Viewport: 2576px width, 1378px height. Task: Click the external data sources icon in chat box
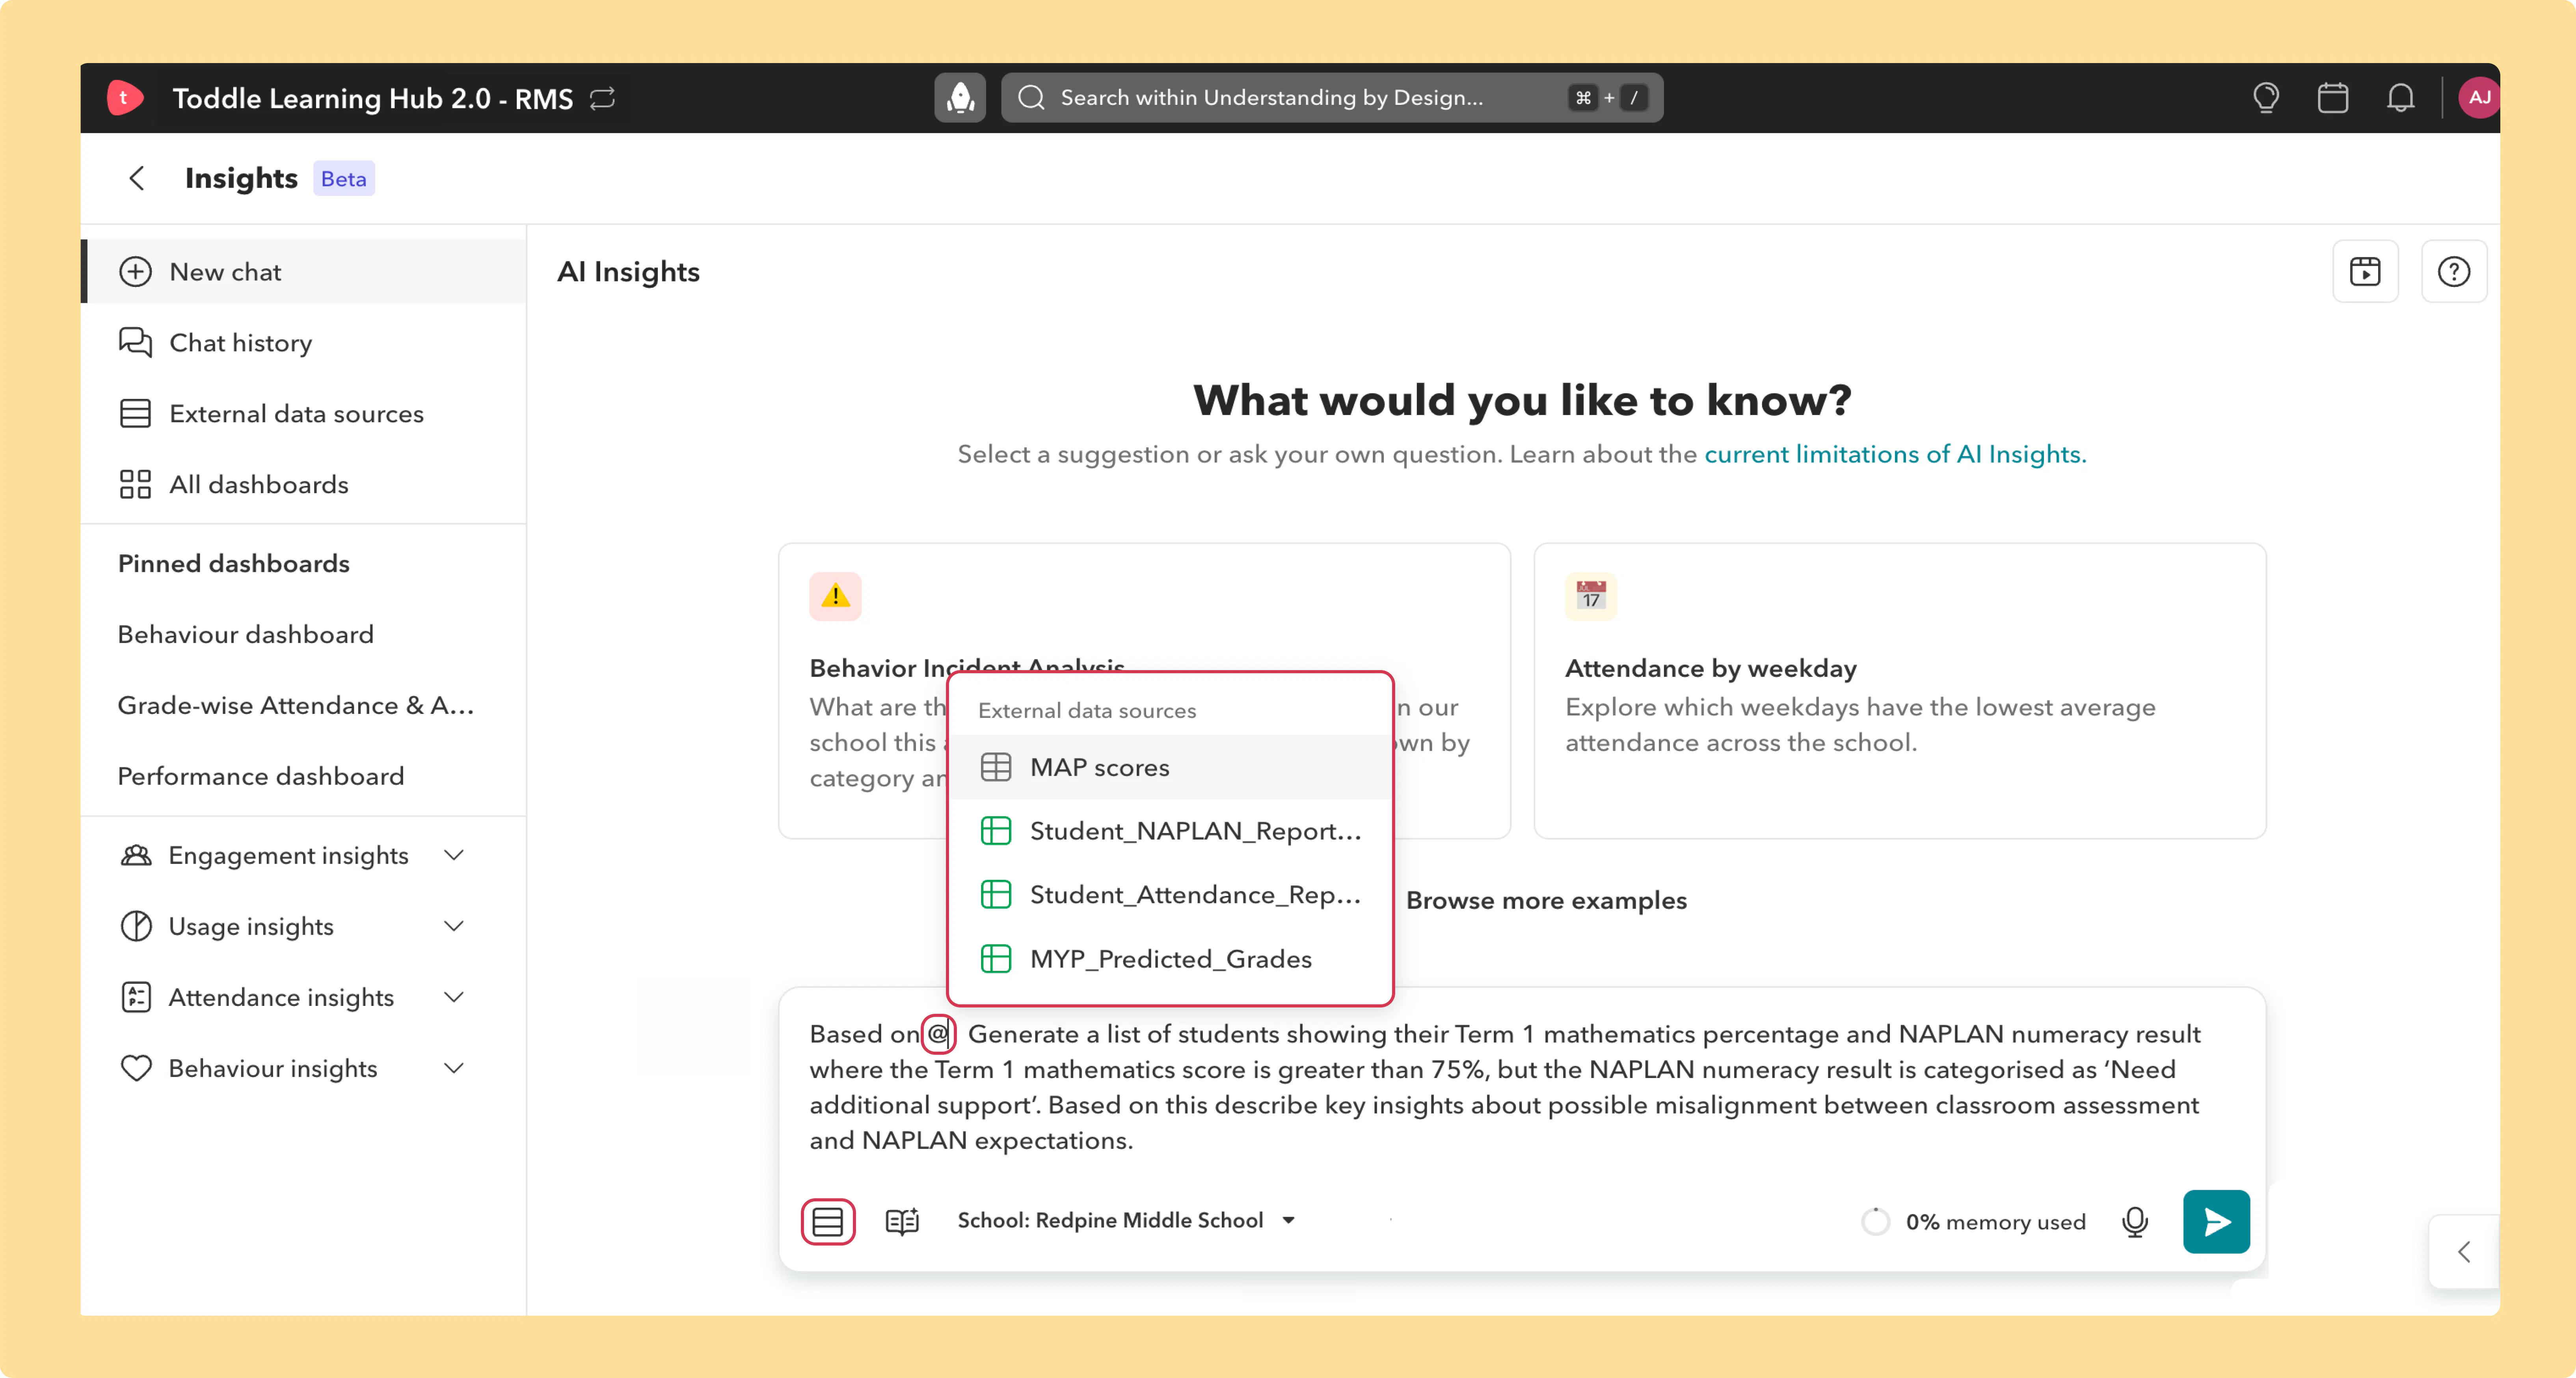(x=827, y=1221)
